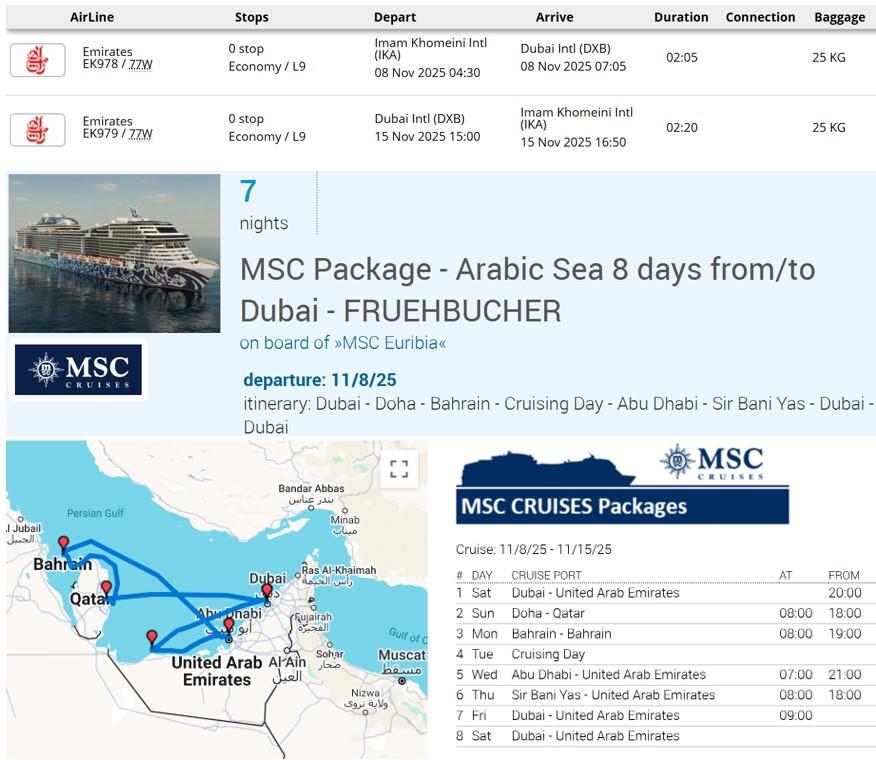
Task: Click the 77W aircraft code for EK978
Action: (141, 66)
